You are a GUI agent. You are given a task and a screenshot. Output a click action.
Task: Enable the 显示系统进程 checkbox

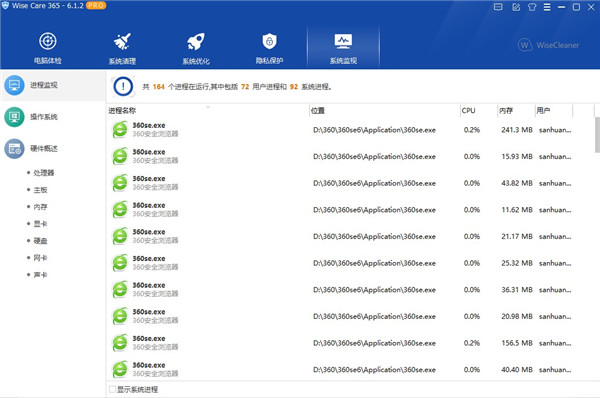click(x=112, y=389)
